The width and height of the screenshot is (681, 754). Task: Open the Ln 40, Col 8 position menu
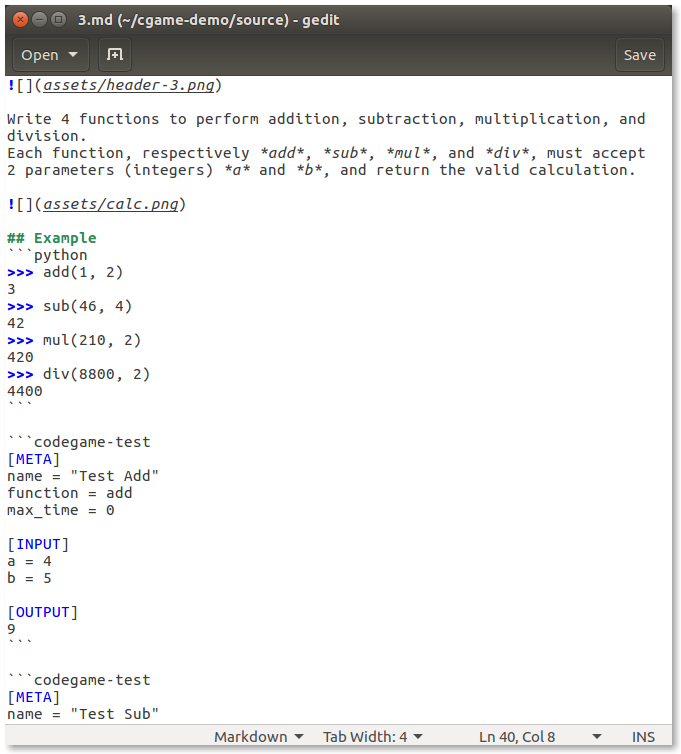pyautogui.click(x=540, y=737)
